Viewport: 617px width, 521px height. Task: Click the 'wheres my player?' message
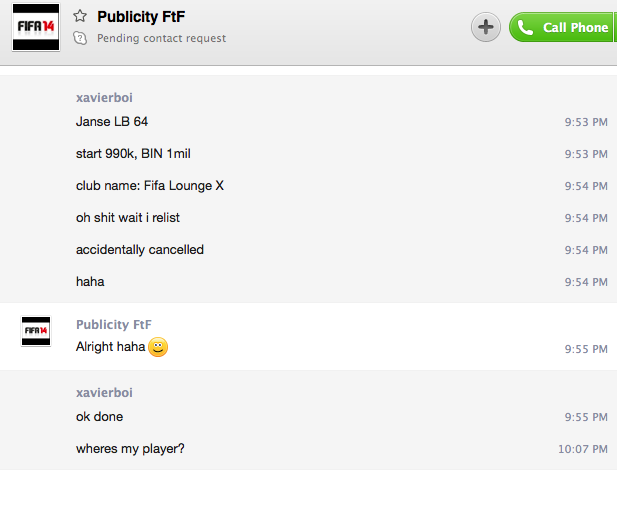[x=130, y=449]
